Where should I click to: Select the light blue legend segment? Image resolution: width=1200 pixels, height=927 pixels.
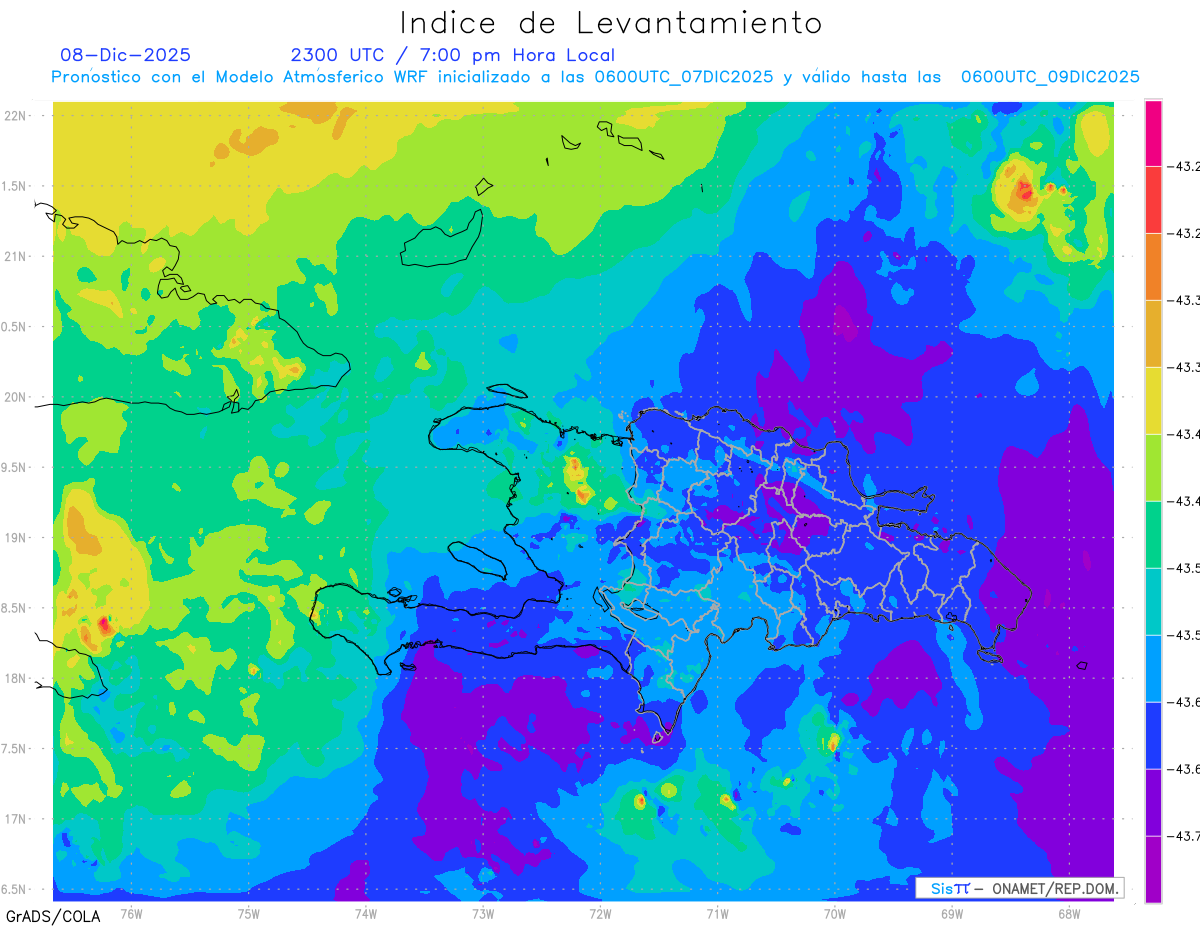(1153, 668)
